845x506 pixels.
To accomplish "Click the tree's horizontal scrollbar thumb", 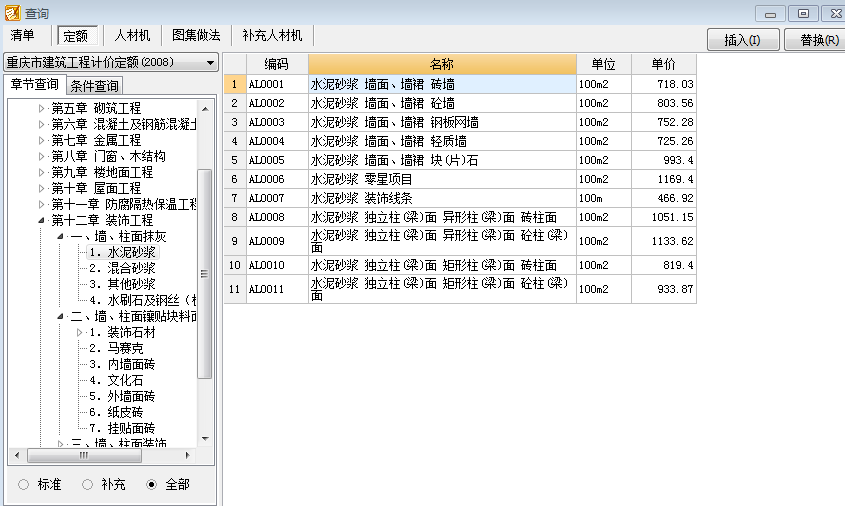I will (x=84, y=455).
